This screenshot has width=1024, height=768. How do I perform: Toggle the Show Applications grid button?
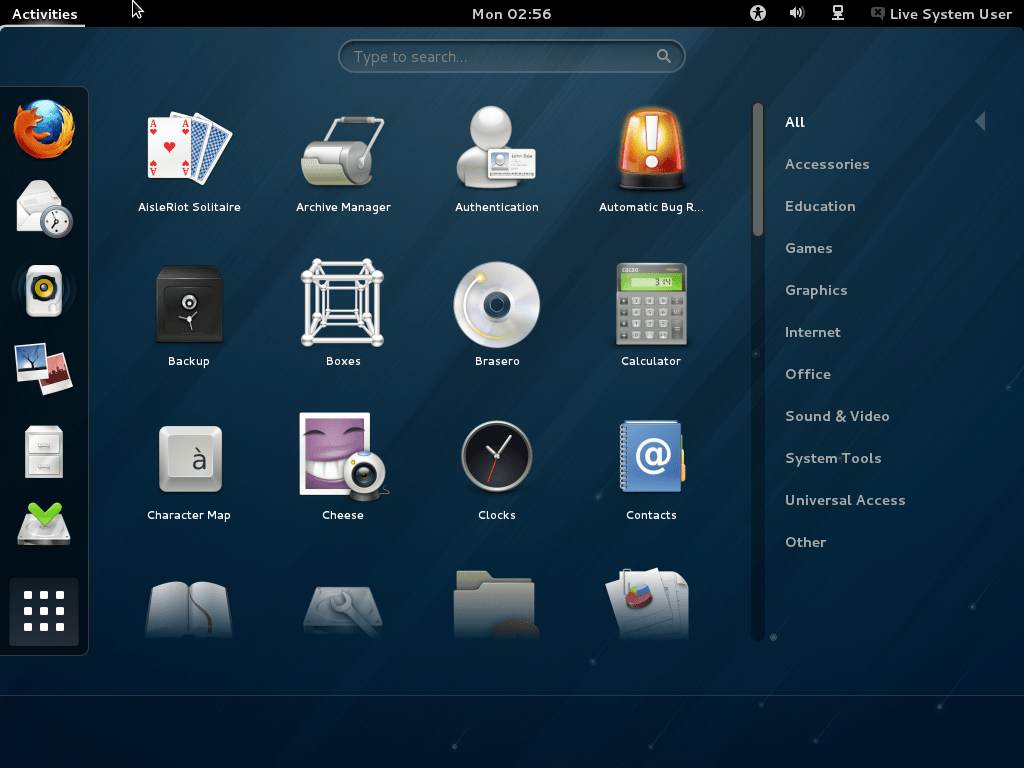44,611
